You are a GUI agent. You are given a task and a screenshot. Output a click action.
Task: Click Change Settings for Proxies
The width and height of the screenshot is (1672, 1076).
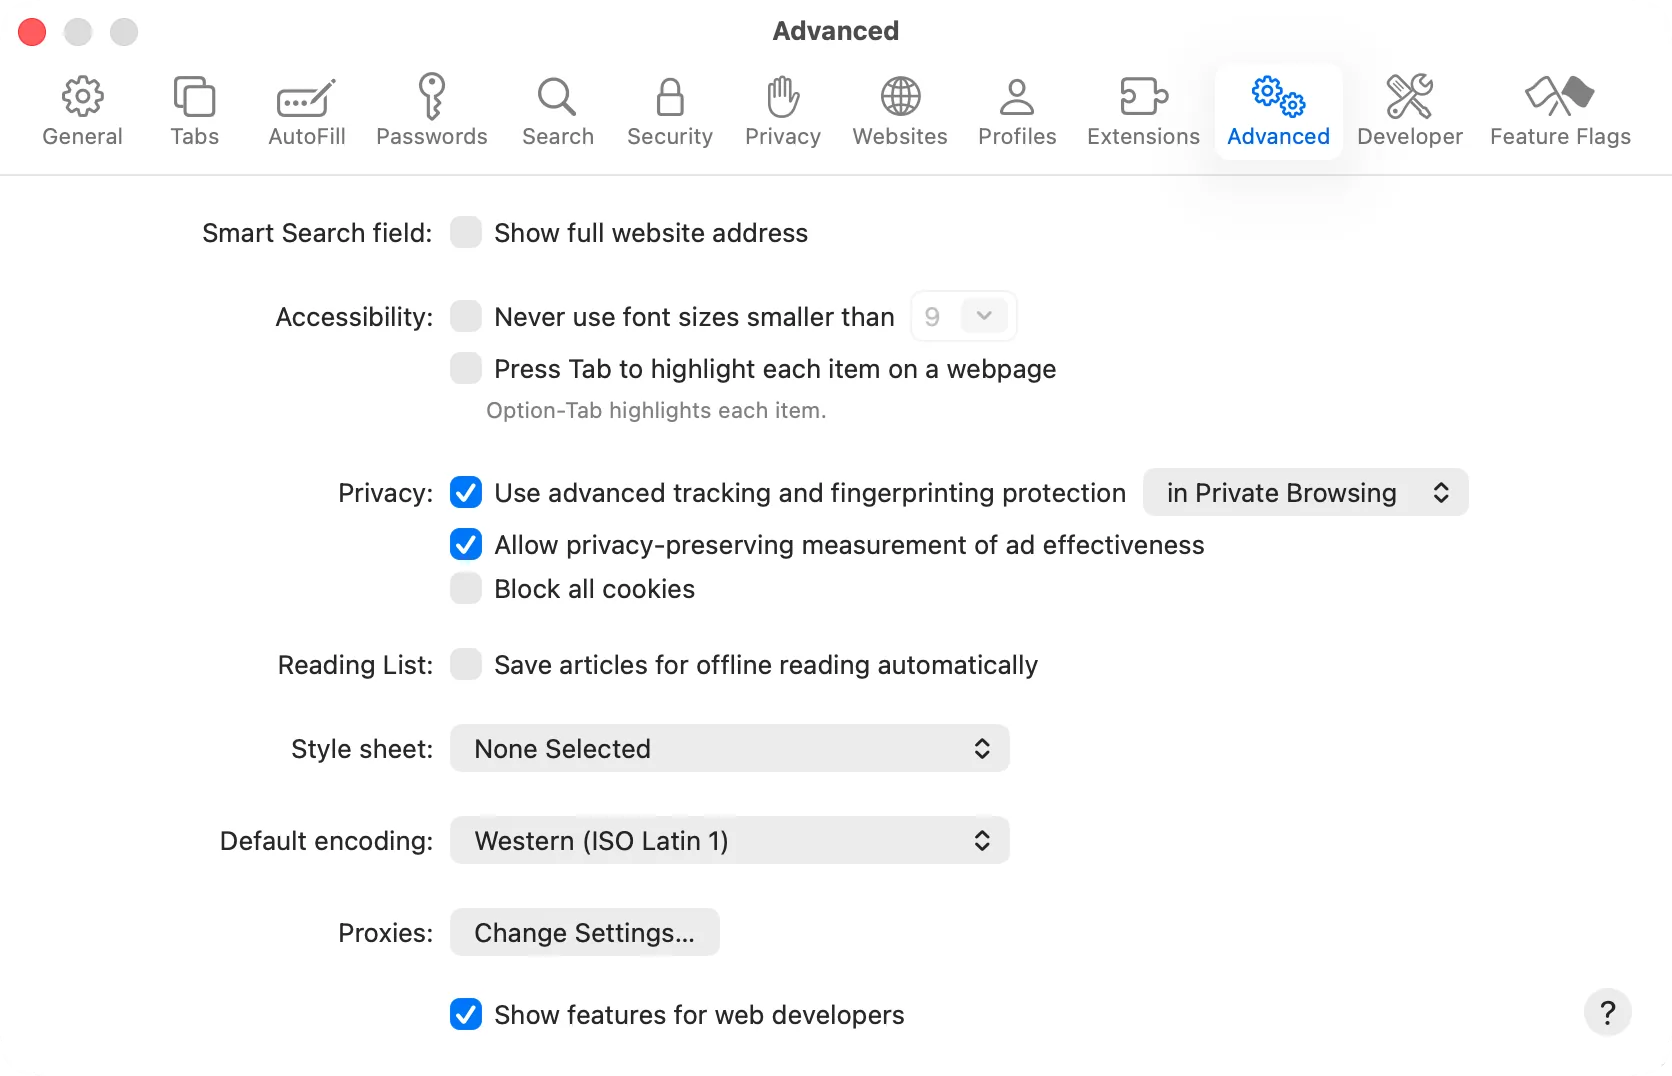(x=585, y=933)
